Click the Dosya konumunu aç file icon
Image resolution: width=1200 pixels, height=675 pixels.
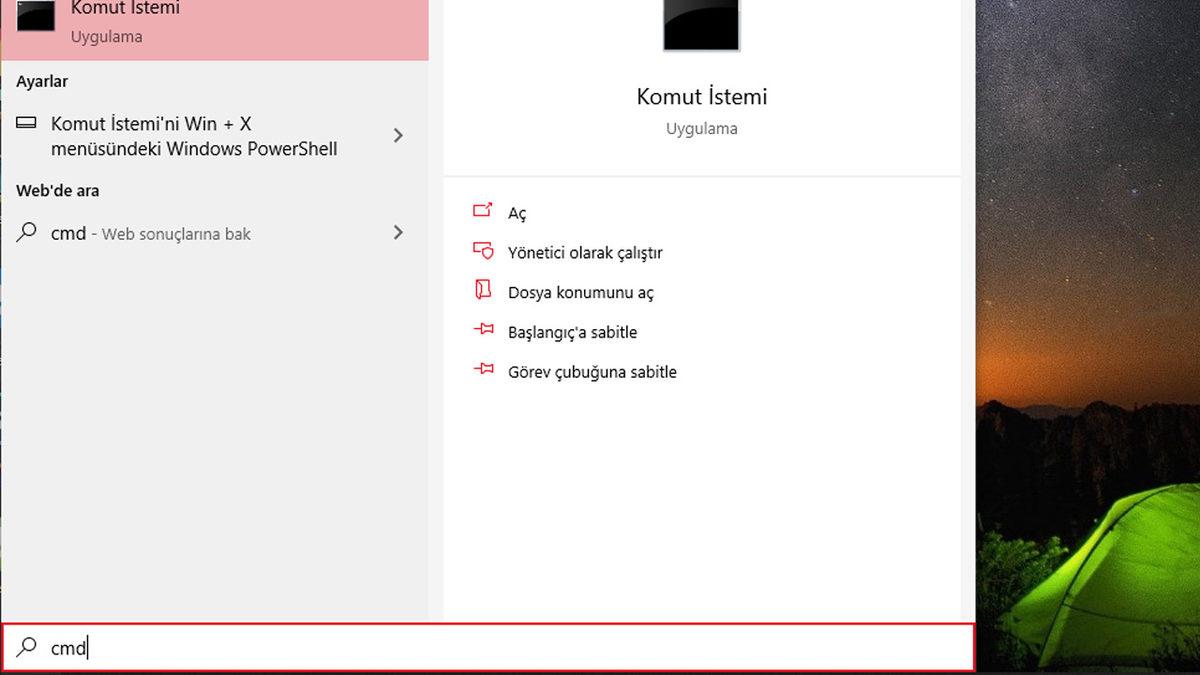(483, 291)
